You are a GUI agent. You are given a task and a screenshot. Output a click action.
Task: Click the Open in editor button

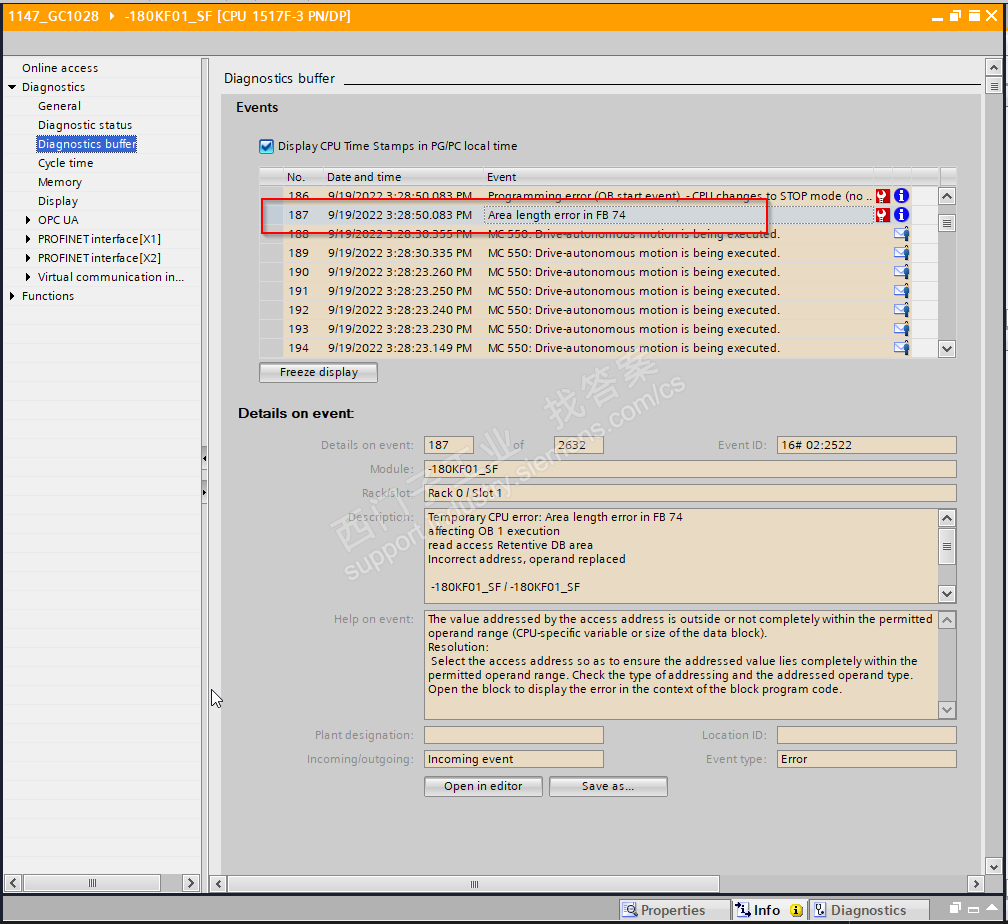[483, 786]
